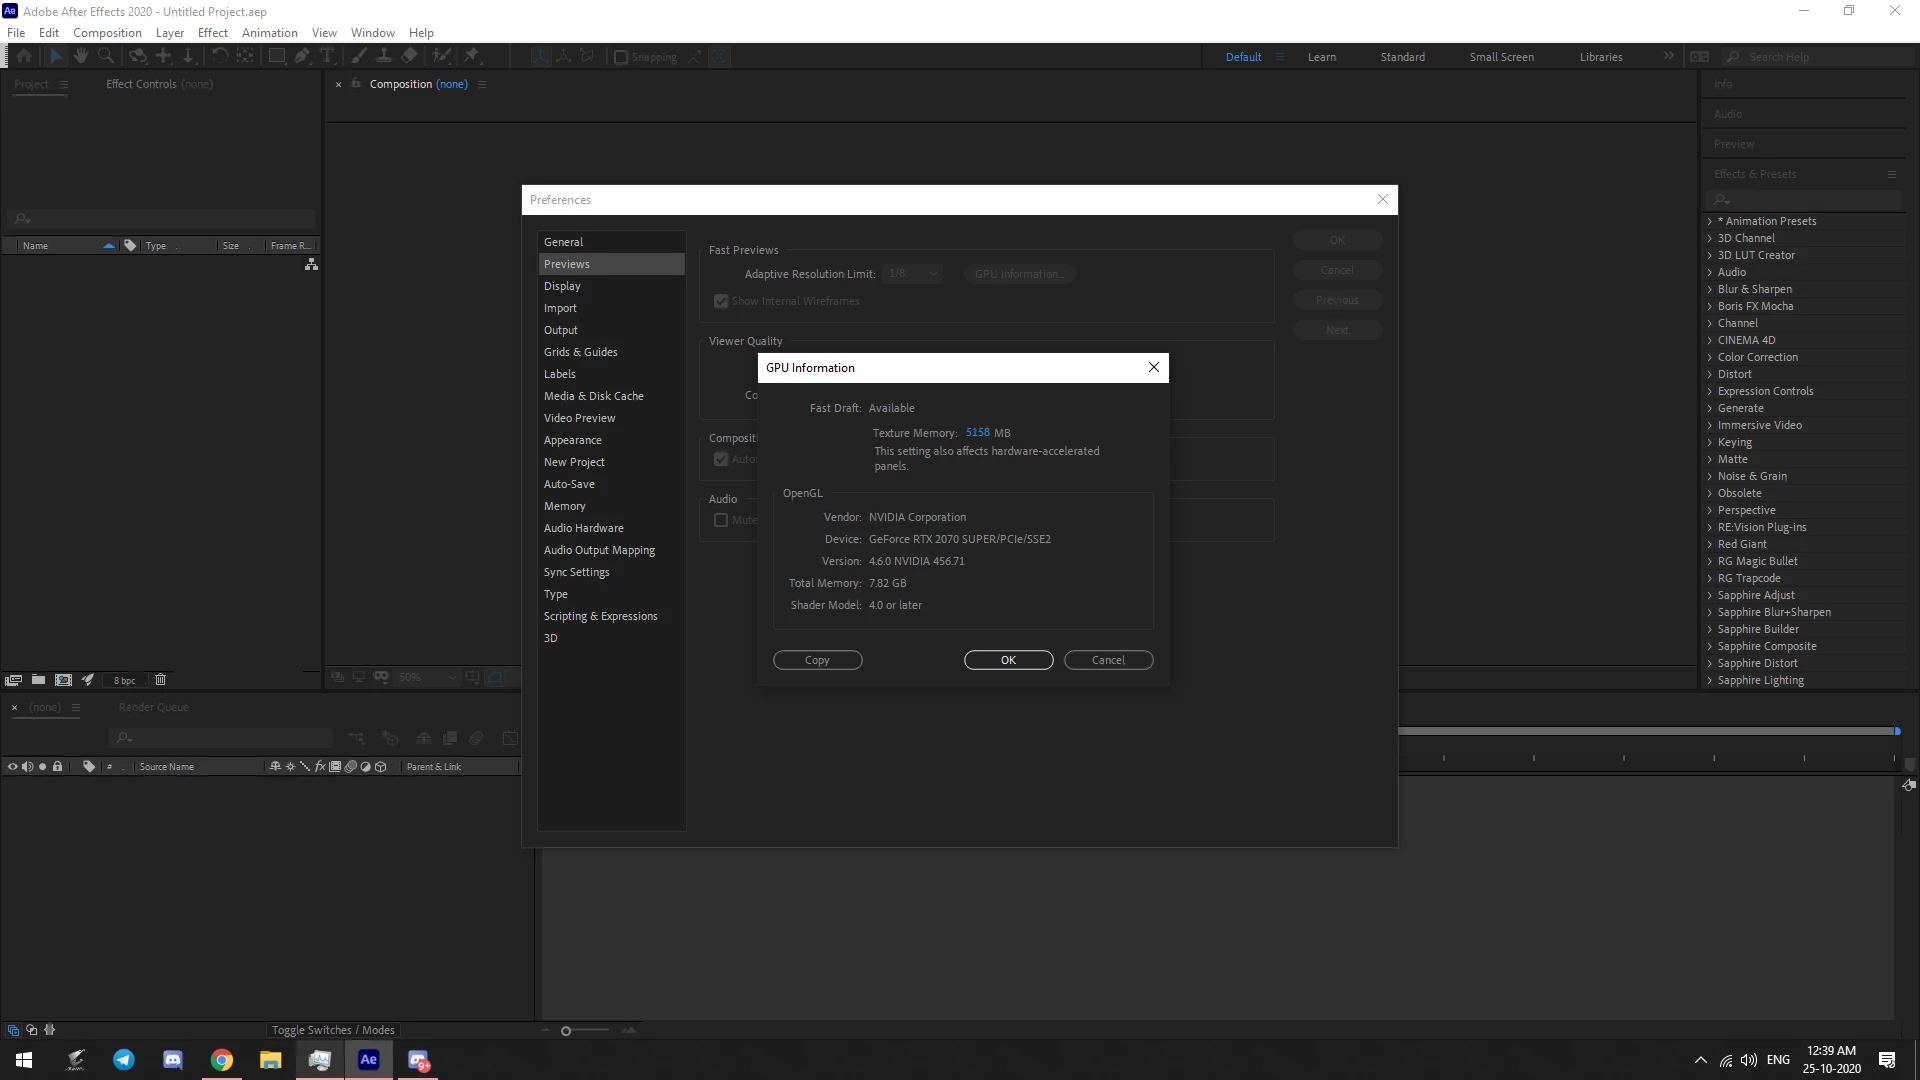Select the Zoom magnifier tool
The image size is (1920, 1080).
(x=106, y=56)
